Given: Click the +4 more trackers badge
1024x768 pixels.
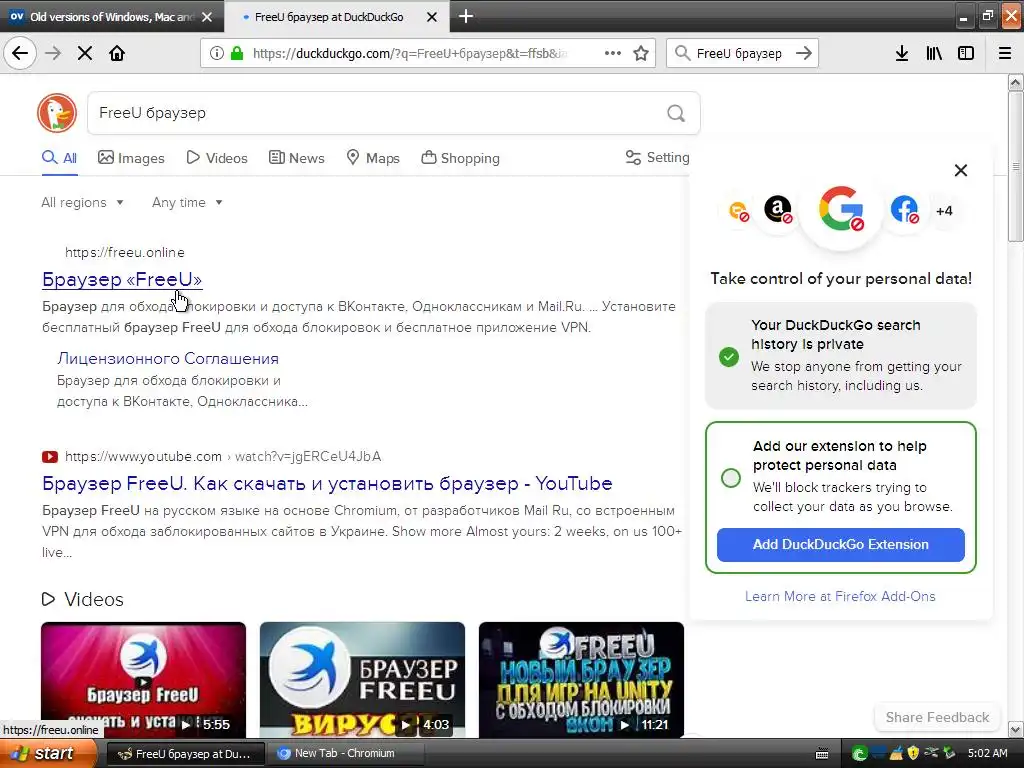Looking at the screenshot, I should coord(944,211).
